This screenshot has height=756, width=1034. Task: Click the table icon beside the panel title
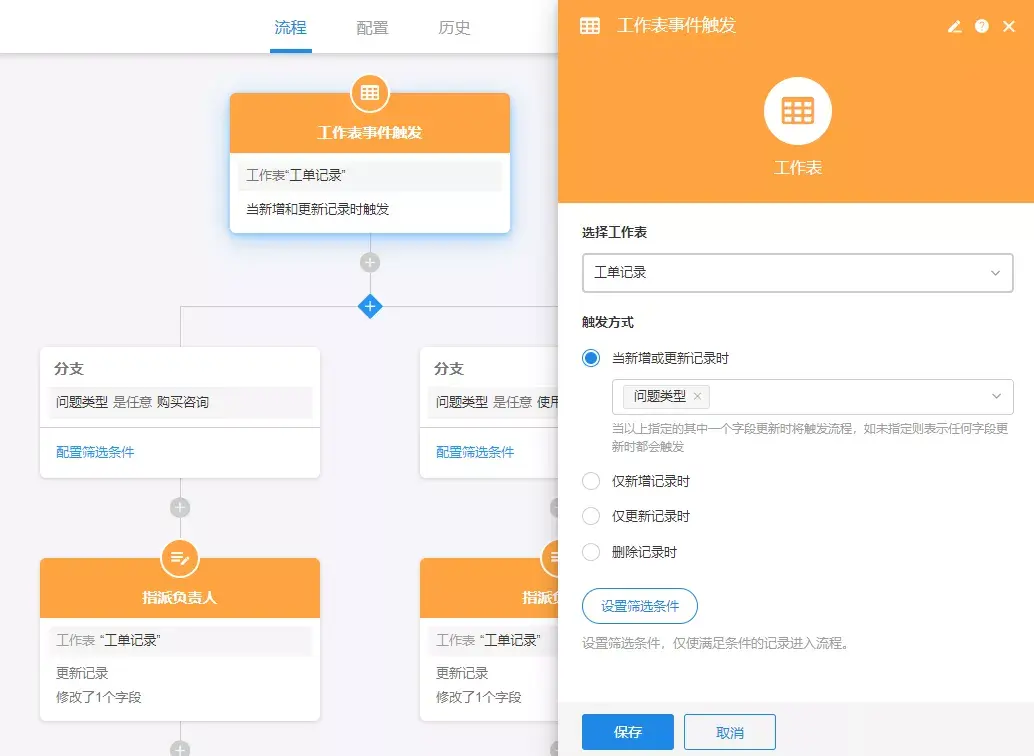click(589, 26)
